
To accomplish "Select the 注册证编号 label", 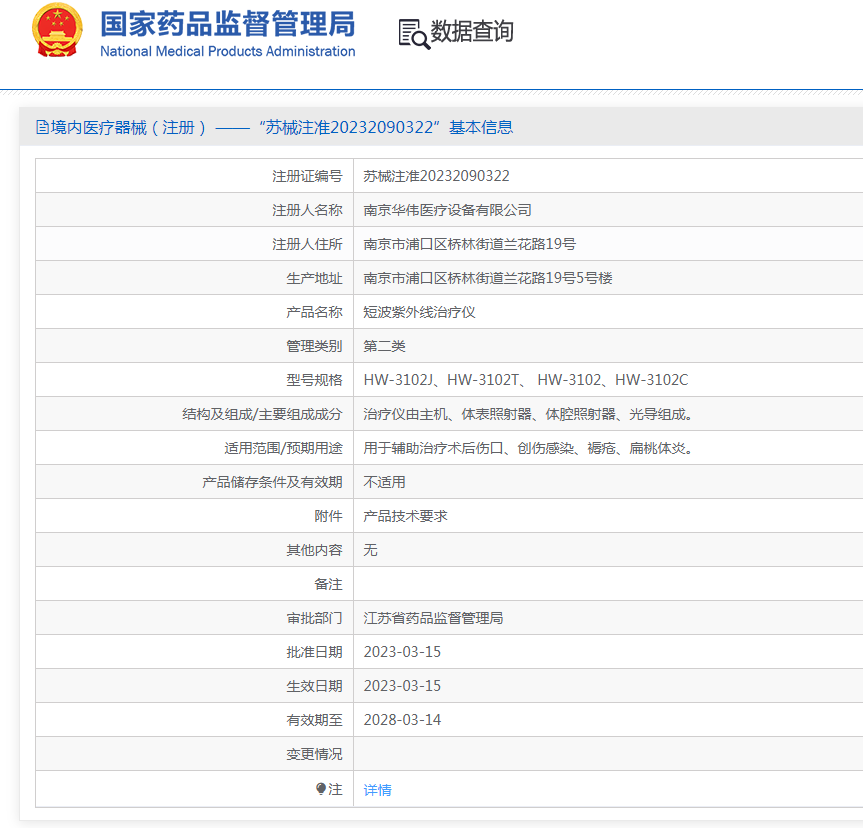I will pos(307,176).
